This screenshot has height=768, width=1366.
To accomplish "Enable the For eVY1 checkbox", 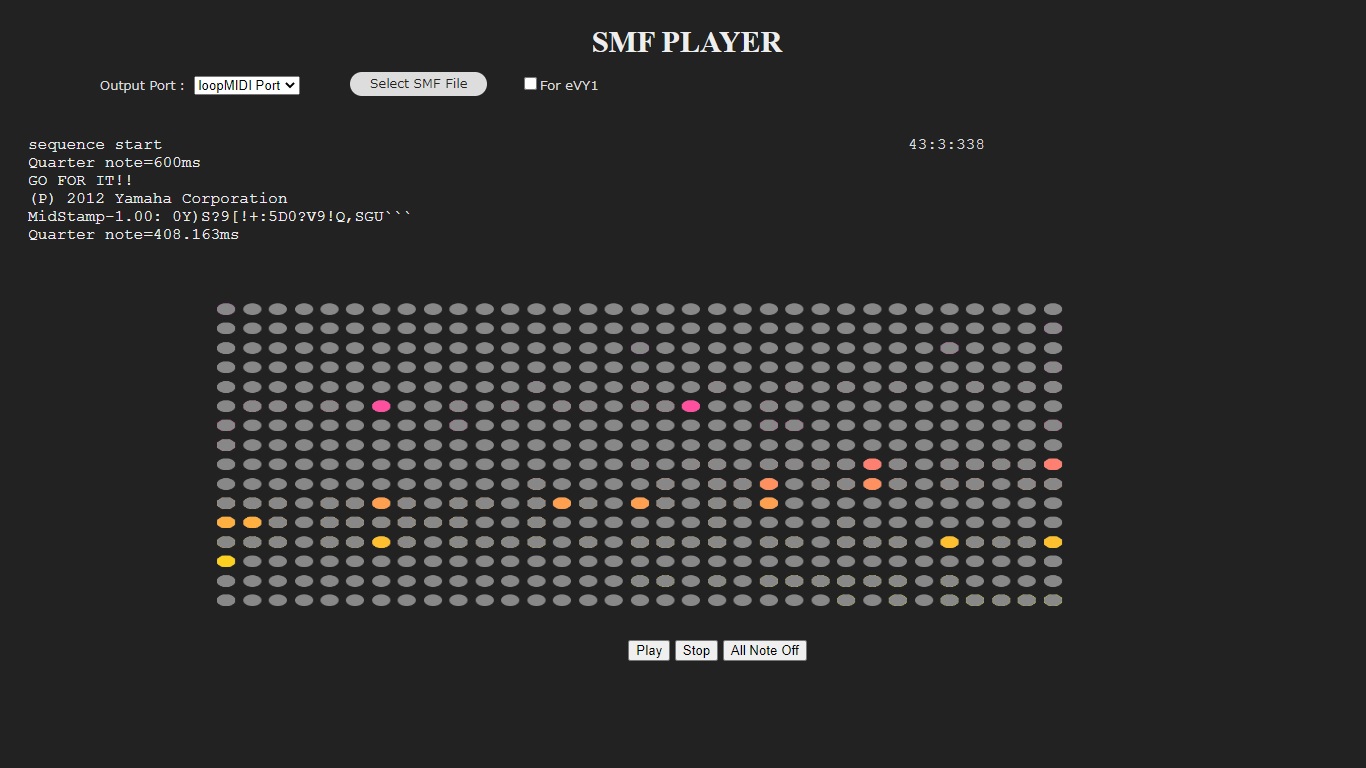I will (x=530, y=84).
